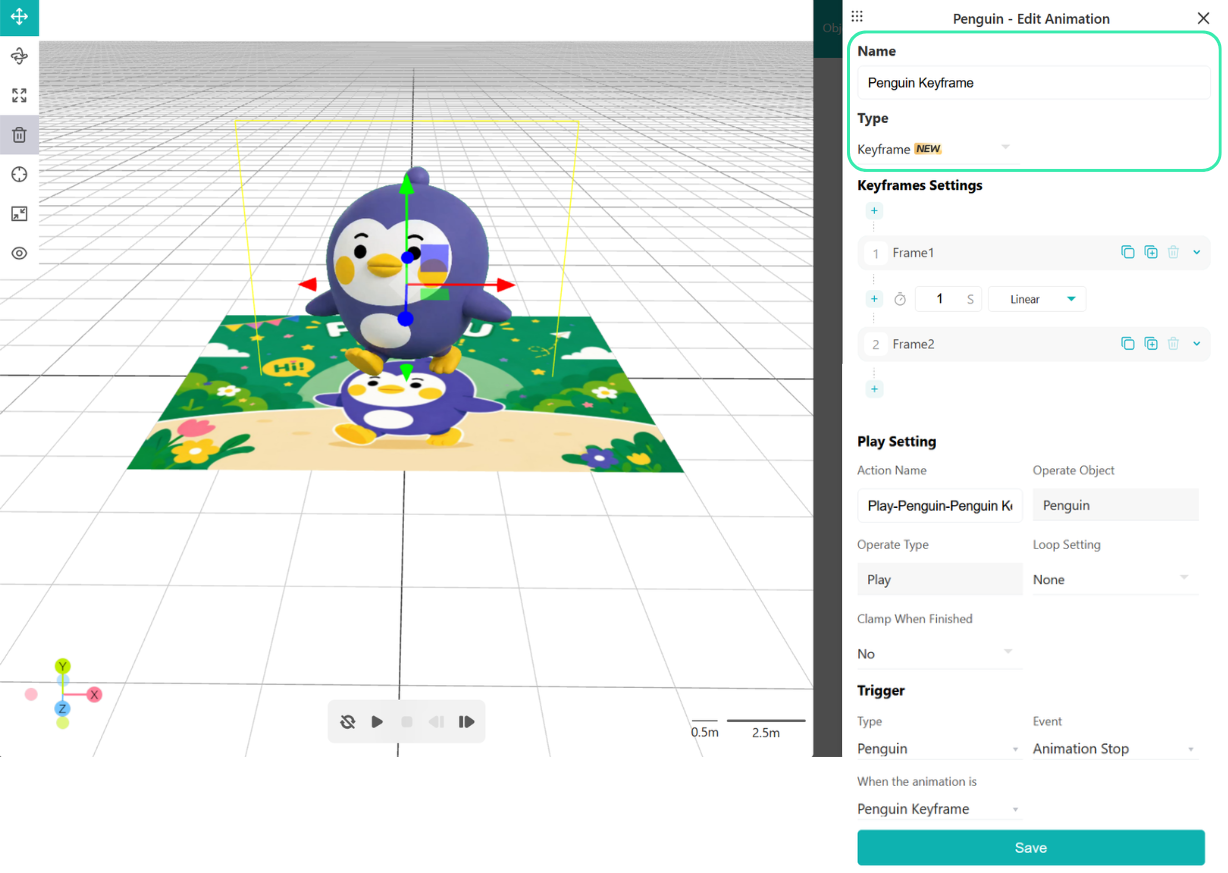1228x873 pixels.
Task: Click the green Y-axis arrow on penguin gizmo
Action: click(x=406, y=184)
